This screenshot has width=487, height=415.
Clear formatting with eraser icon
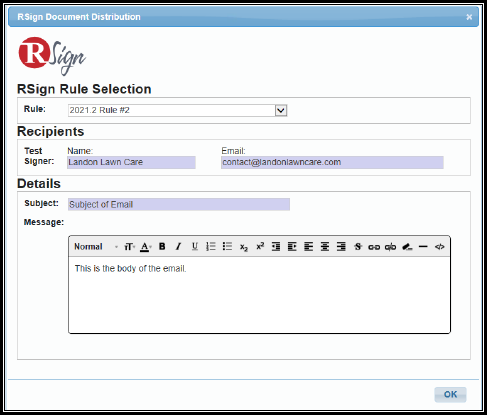(407, 247)
